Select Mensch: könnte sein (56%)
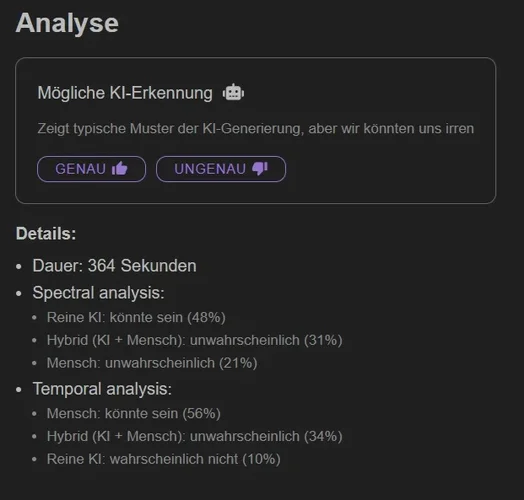The width and height of the screenshot is (524, 500). 134,414
